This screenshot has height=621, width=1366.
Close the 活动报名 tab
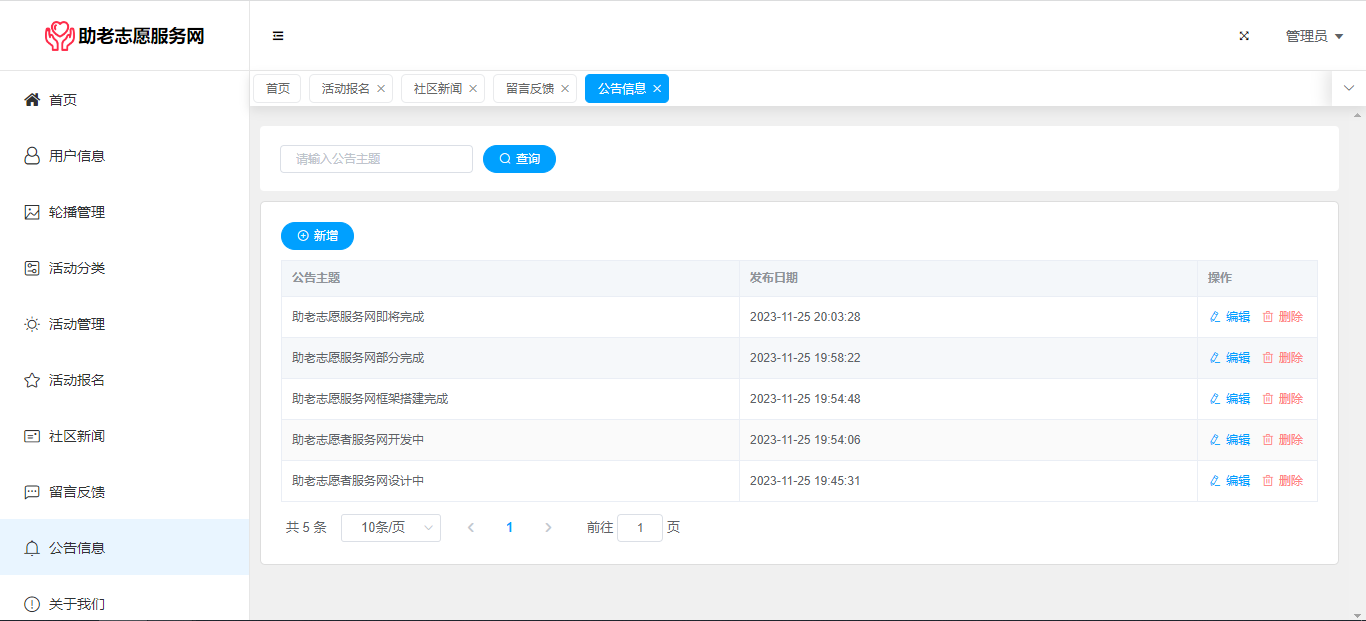tap(381, 89)
